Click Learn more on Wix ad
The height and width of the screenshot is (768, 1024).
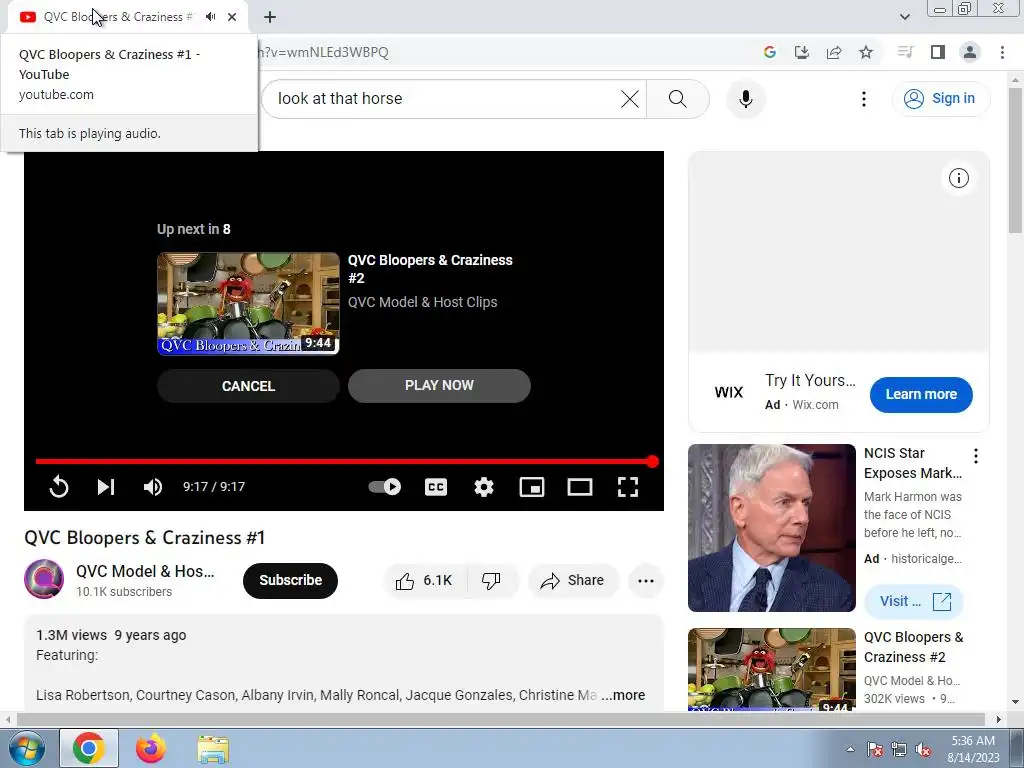pyautogui.click(x=921, y=394)
